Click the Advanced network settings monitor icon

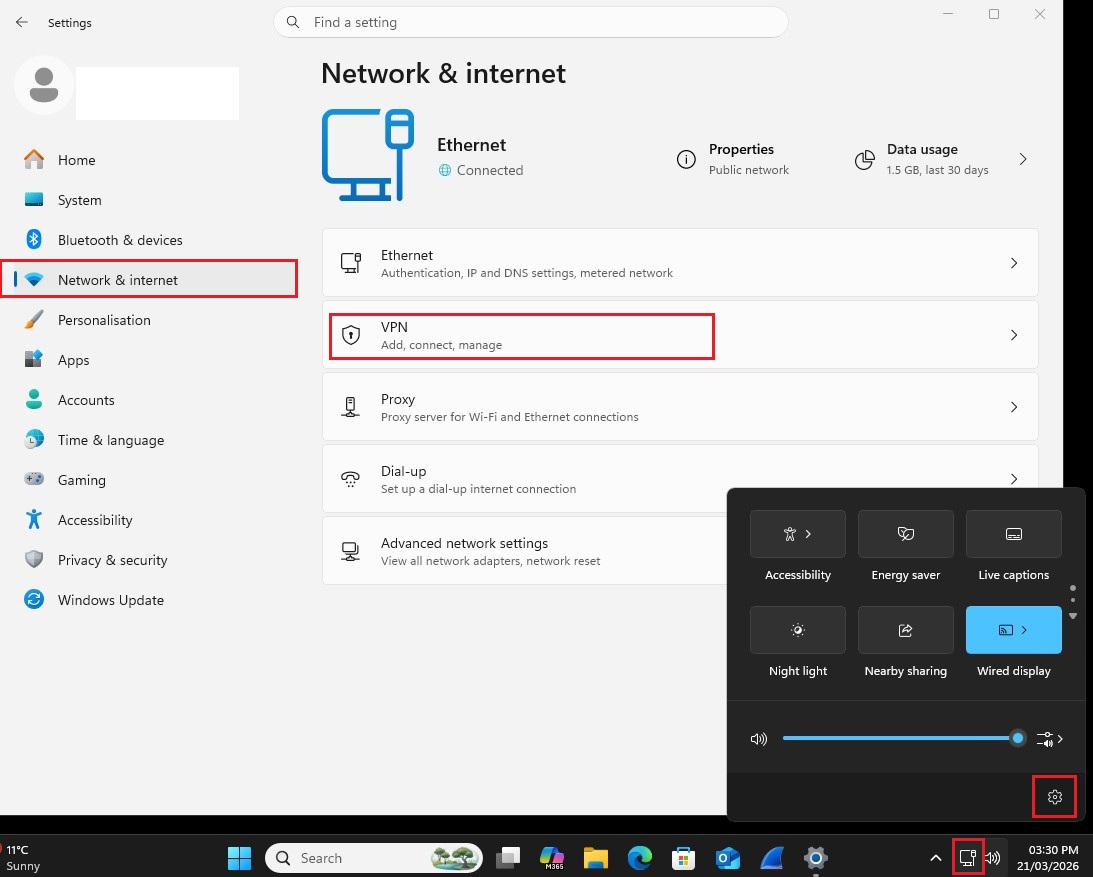point(351,551)
